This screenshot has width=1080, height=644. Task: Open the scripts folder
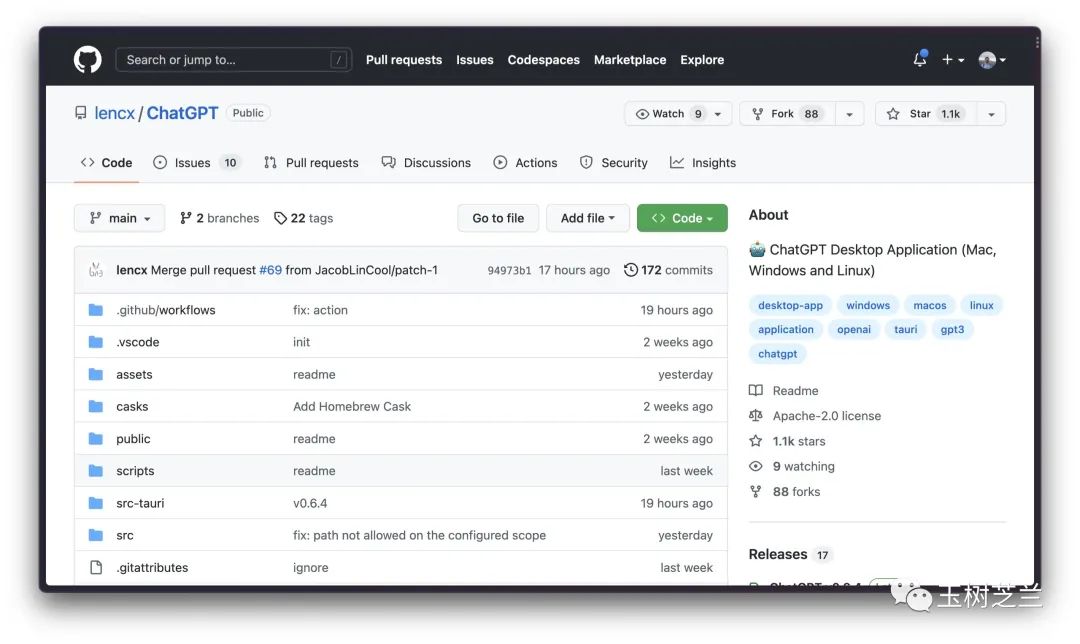click(x=135, y=471)
